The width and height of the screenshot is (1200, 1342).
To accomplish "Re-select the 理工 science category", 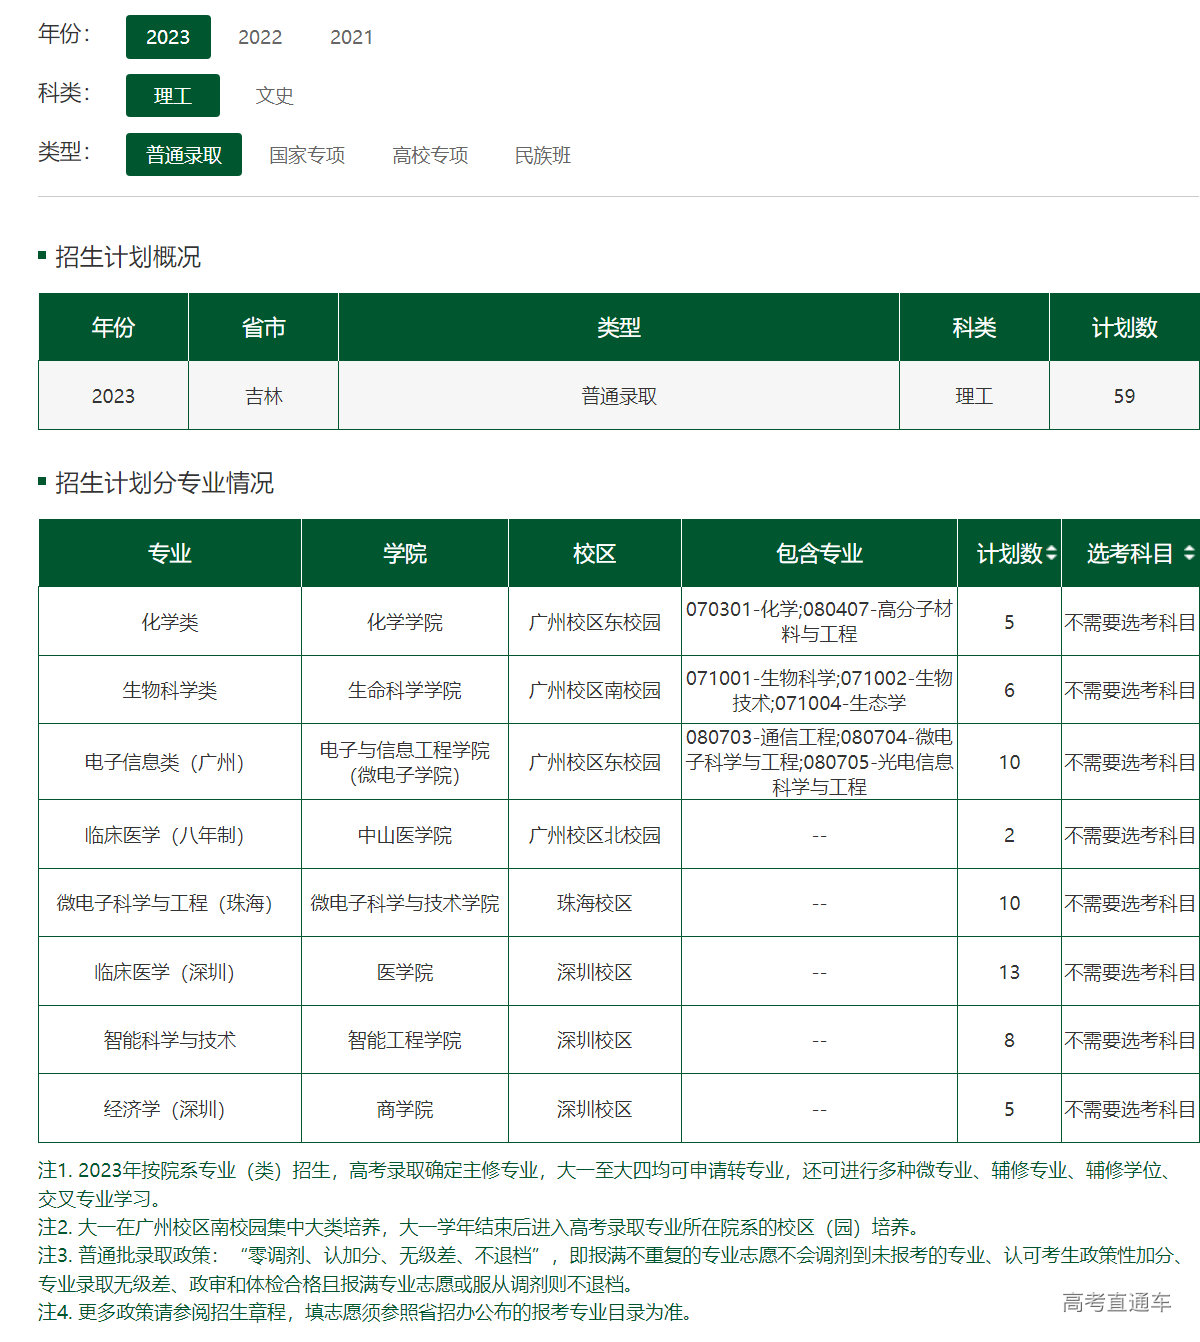I will 172,95.
